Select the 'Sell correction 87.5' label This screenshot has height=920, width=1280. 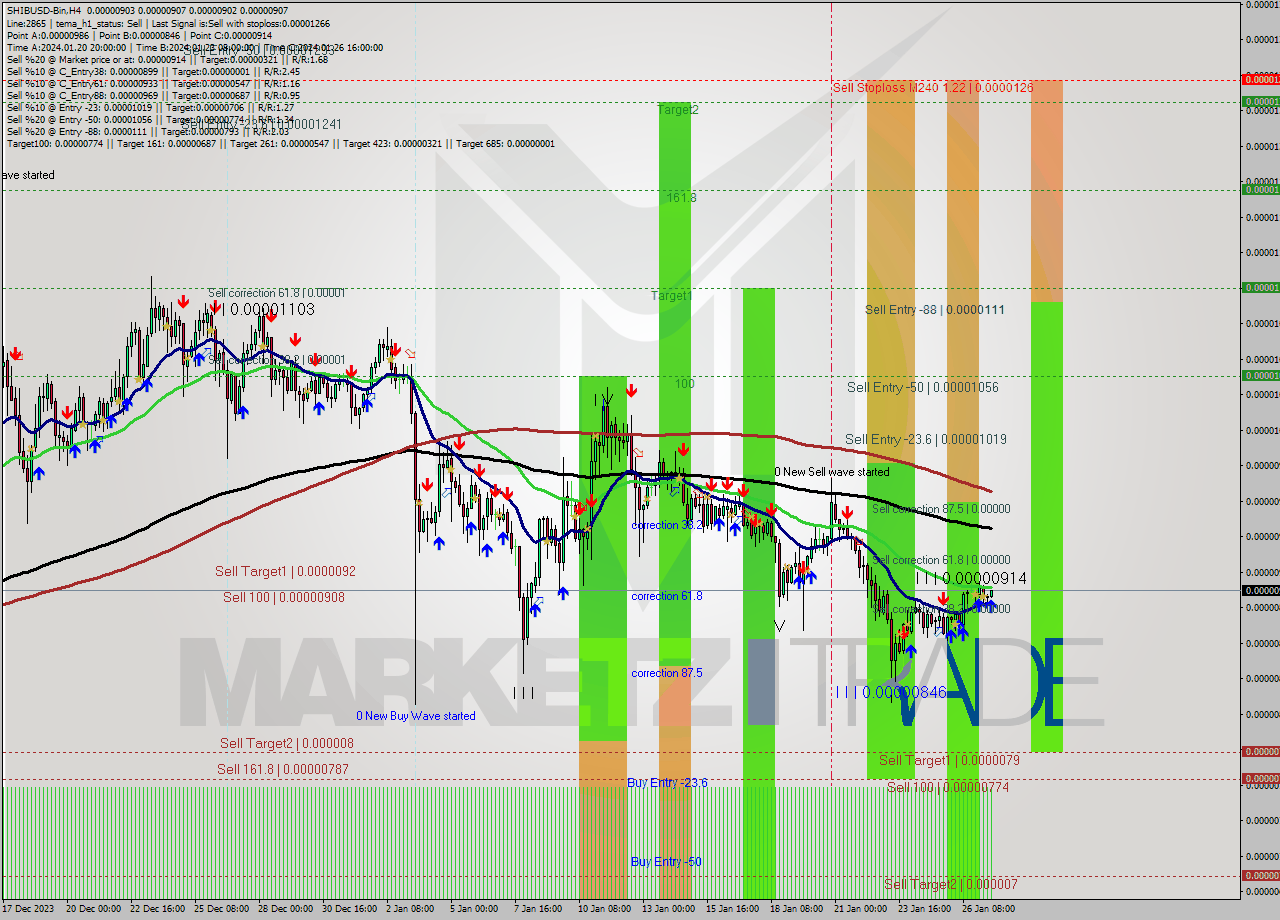click(x=941, y=509)
